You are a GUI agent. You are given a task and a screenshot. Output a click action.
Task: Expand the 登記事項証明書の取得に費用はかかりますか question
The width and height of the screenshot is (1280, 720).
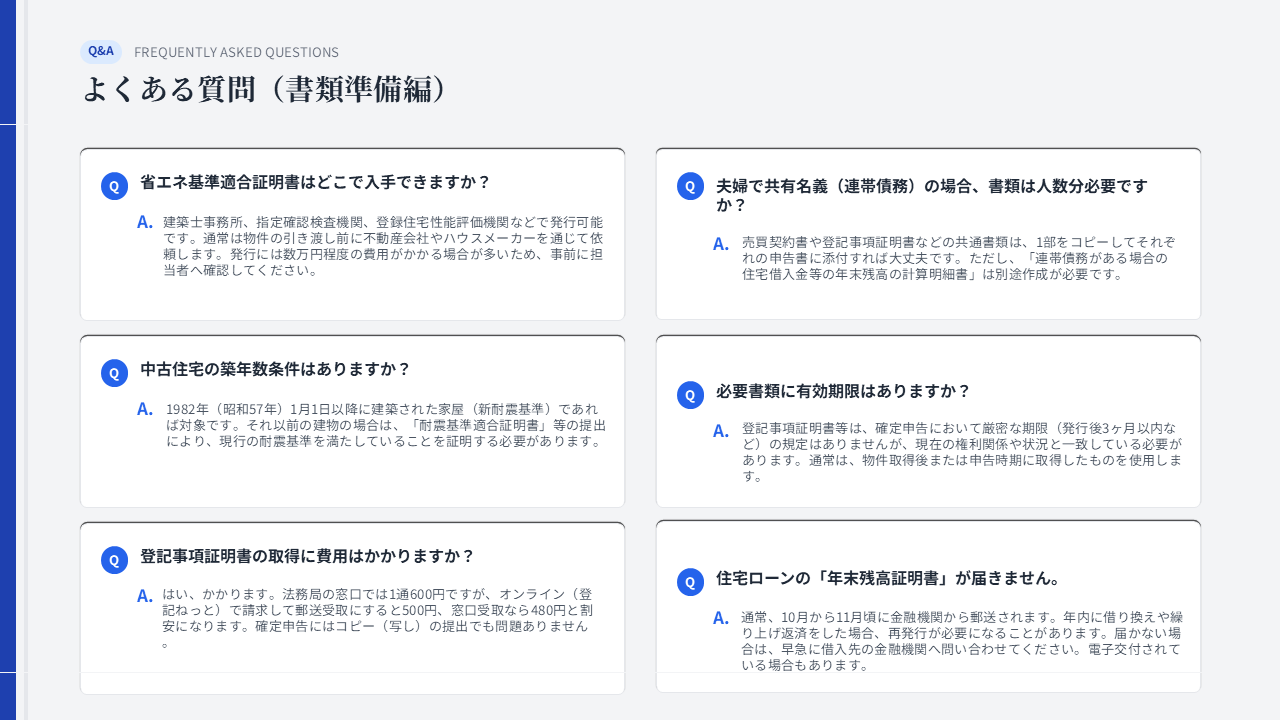click(307, 556)
